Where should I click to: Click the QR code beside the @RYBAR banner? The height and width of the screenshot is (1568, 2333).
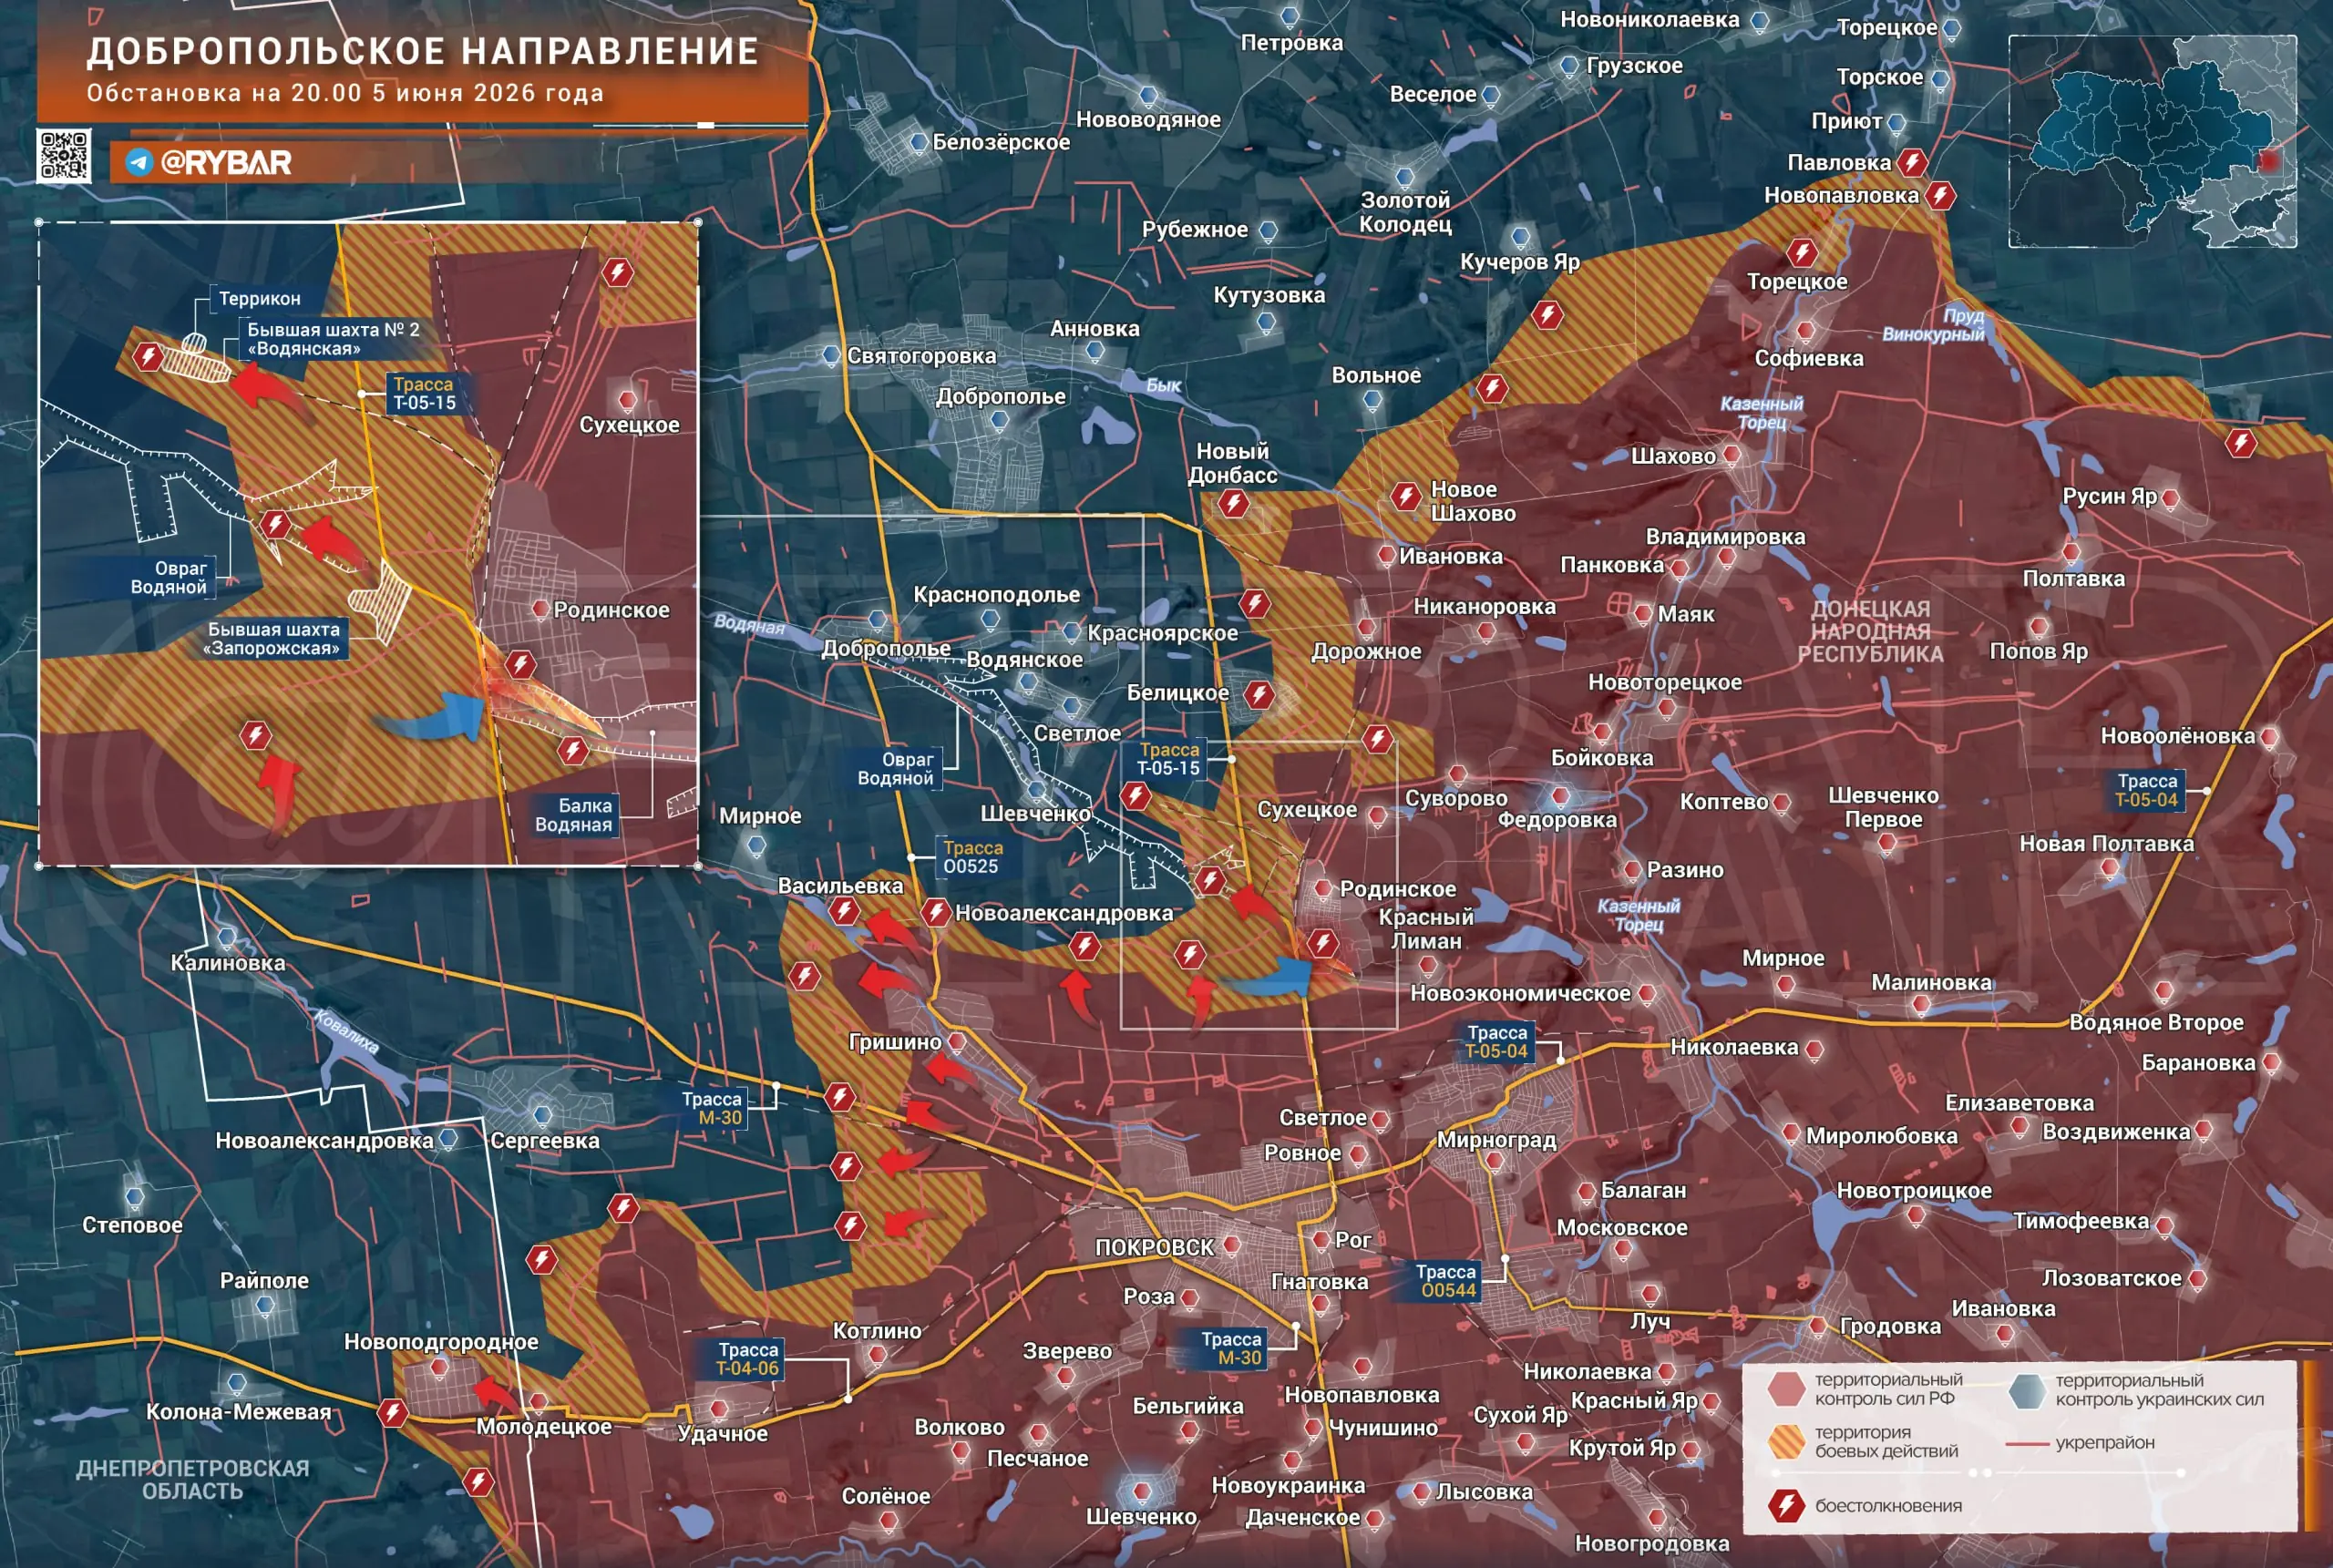coord(64,155)
